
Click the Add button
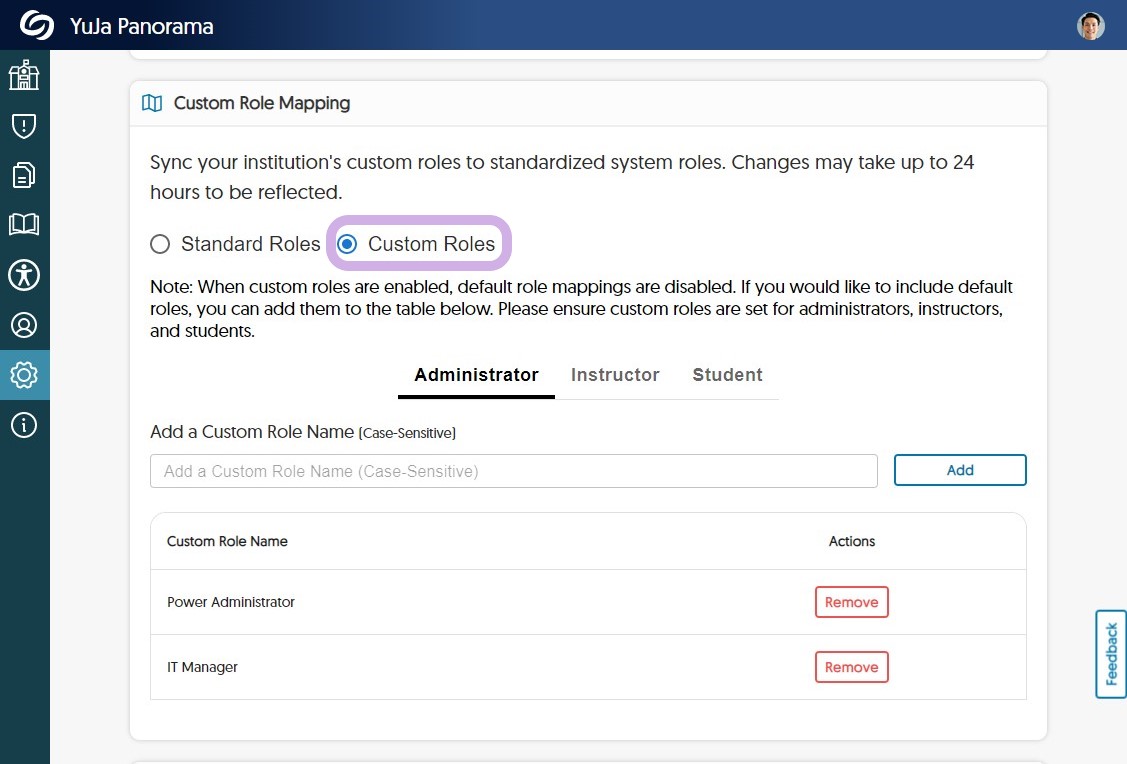point(960,470)
